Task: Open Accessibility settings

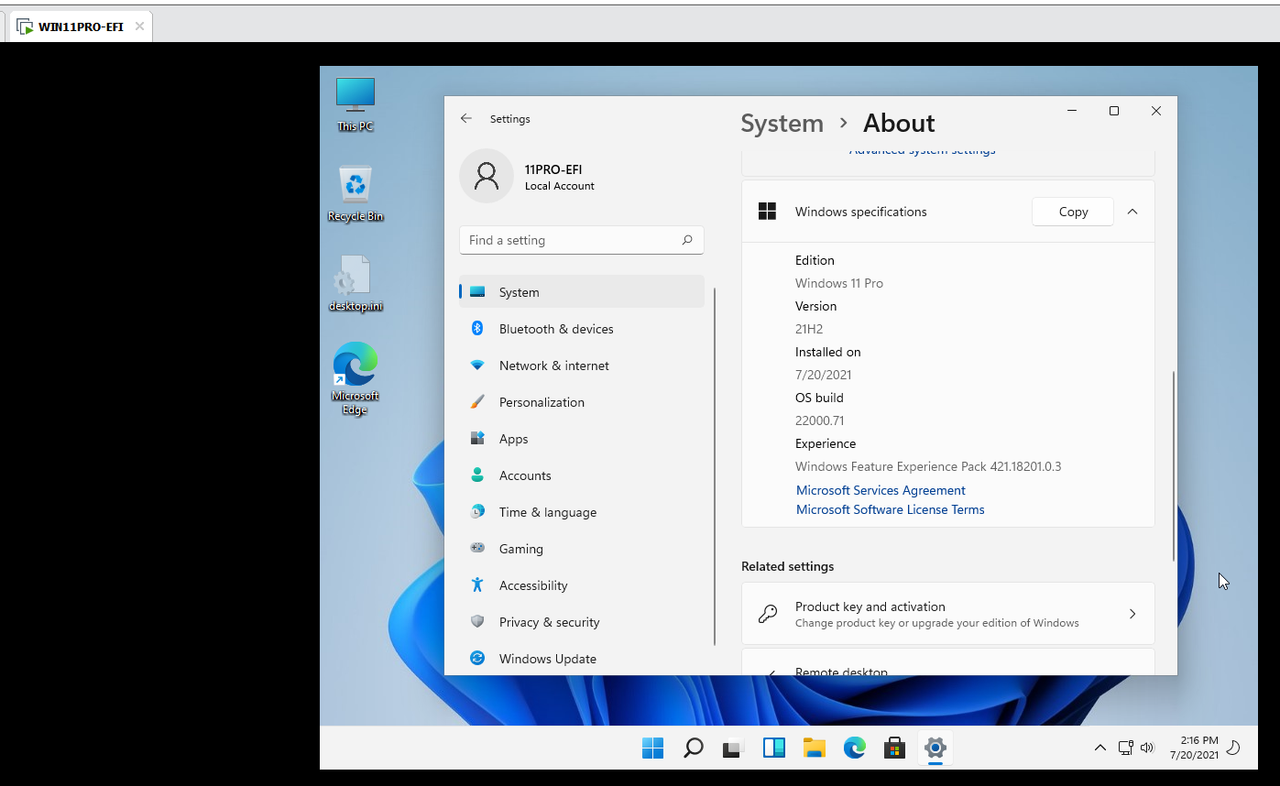Action: [581, 586]
